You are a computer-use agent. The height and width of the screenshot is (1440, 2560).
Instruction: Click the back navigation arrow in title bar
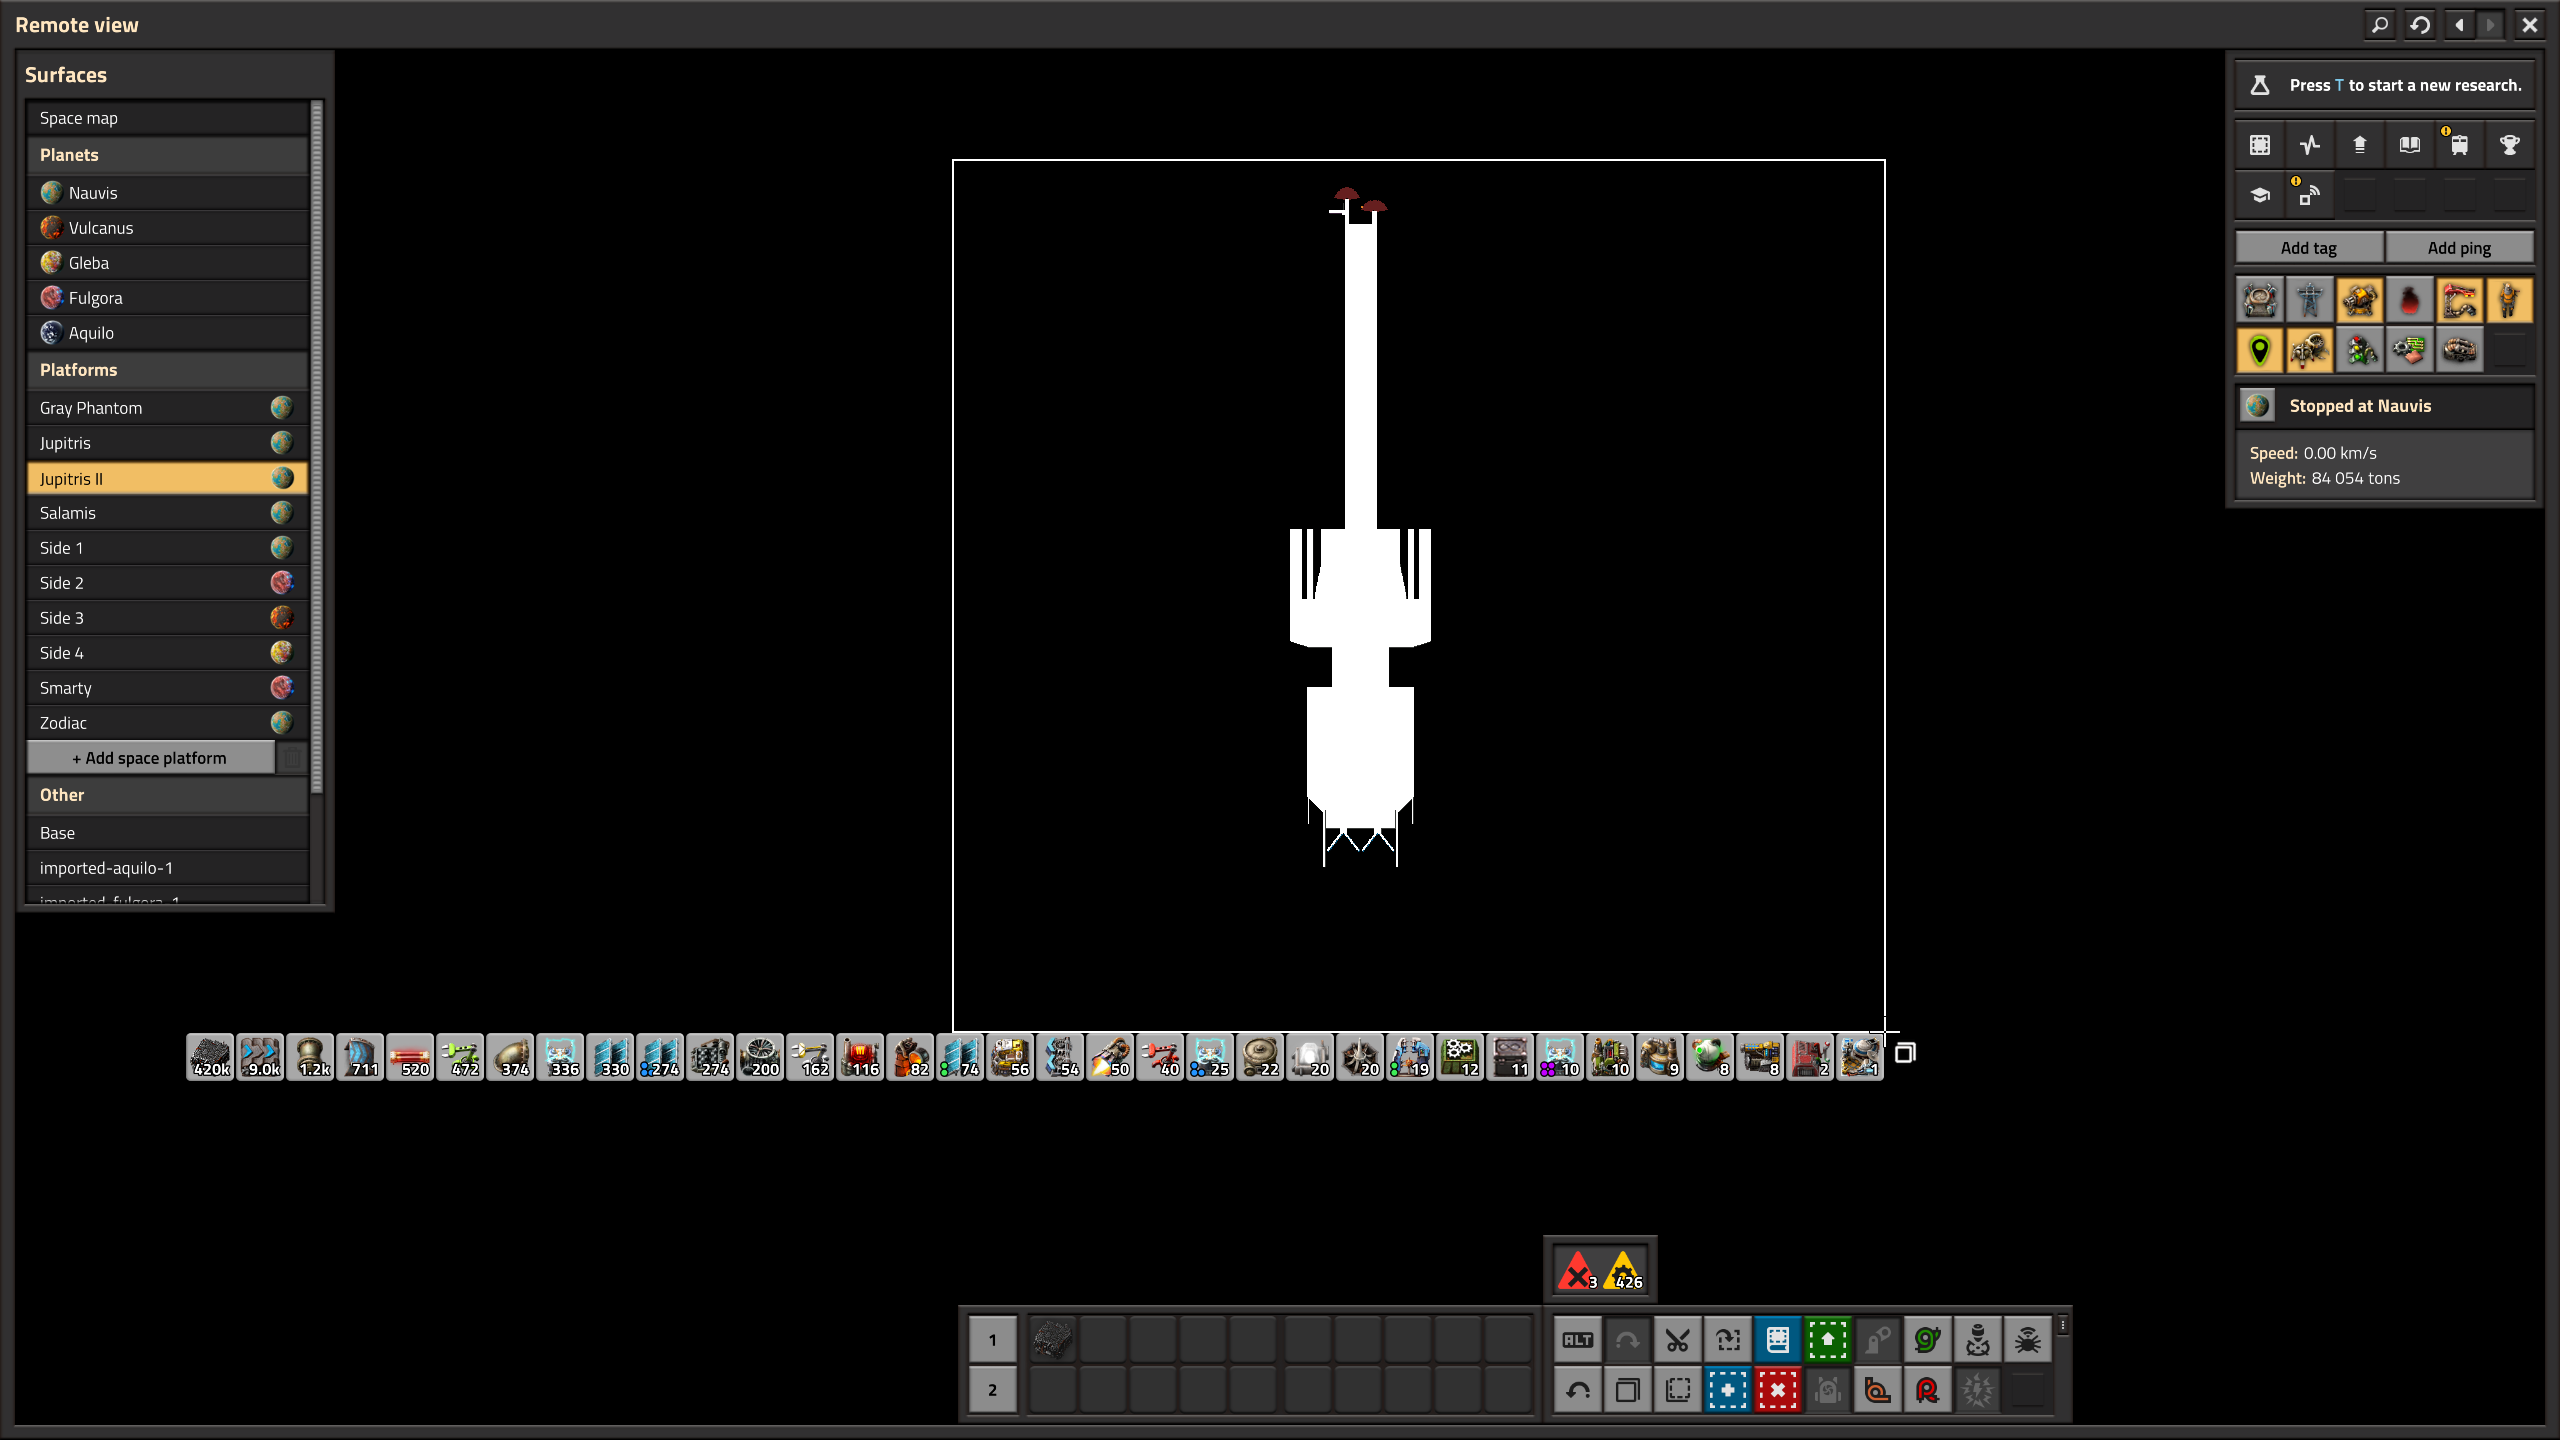point(2460,25)
